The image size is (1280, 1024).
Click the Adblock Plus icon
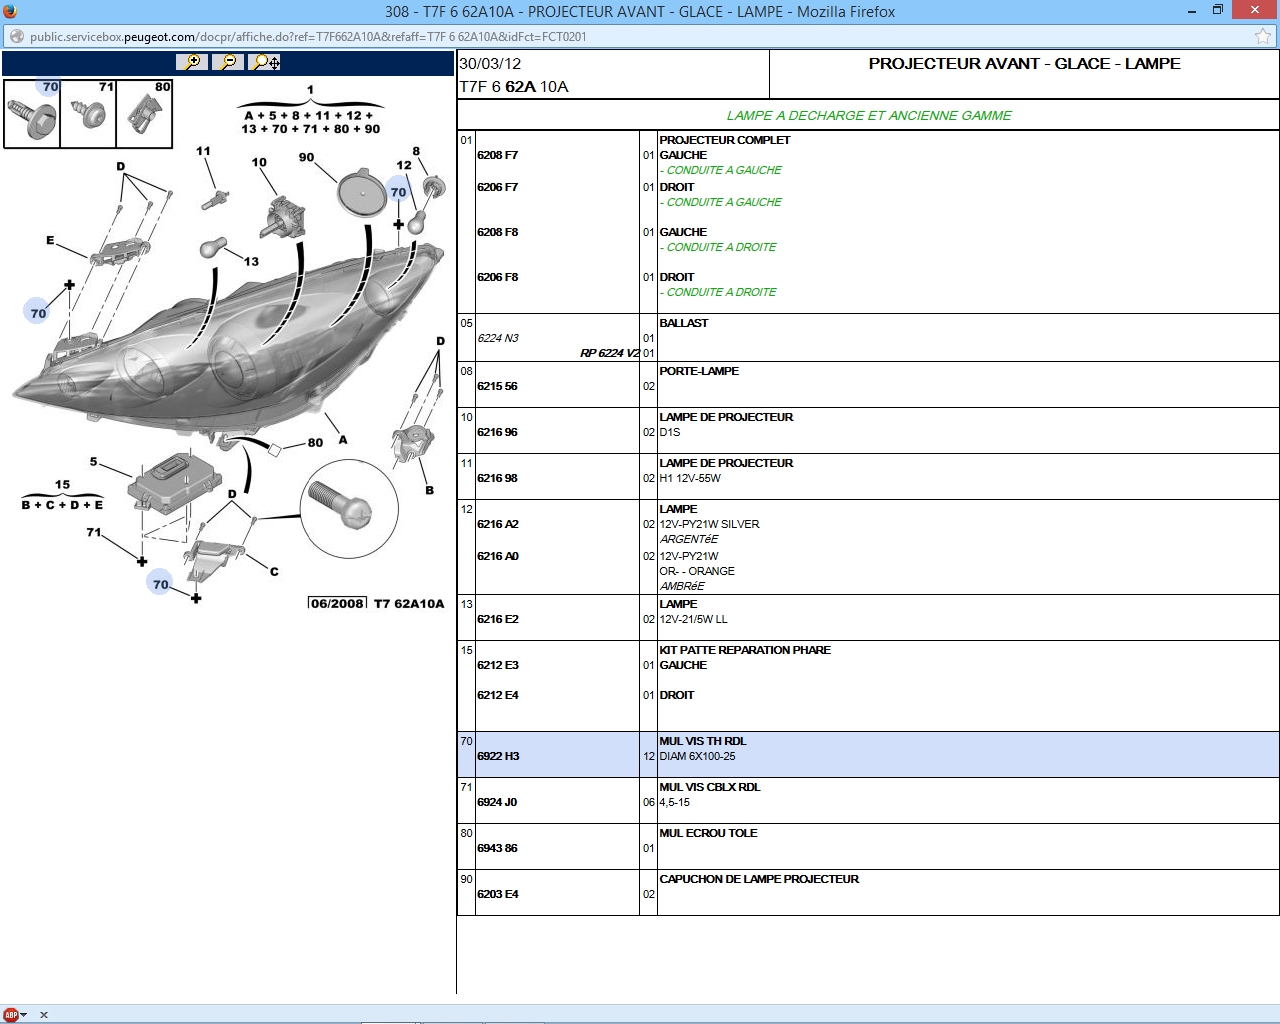point(11,1014)
